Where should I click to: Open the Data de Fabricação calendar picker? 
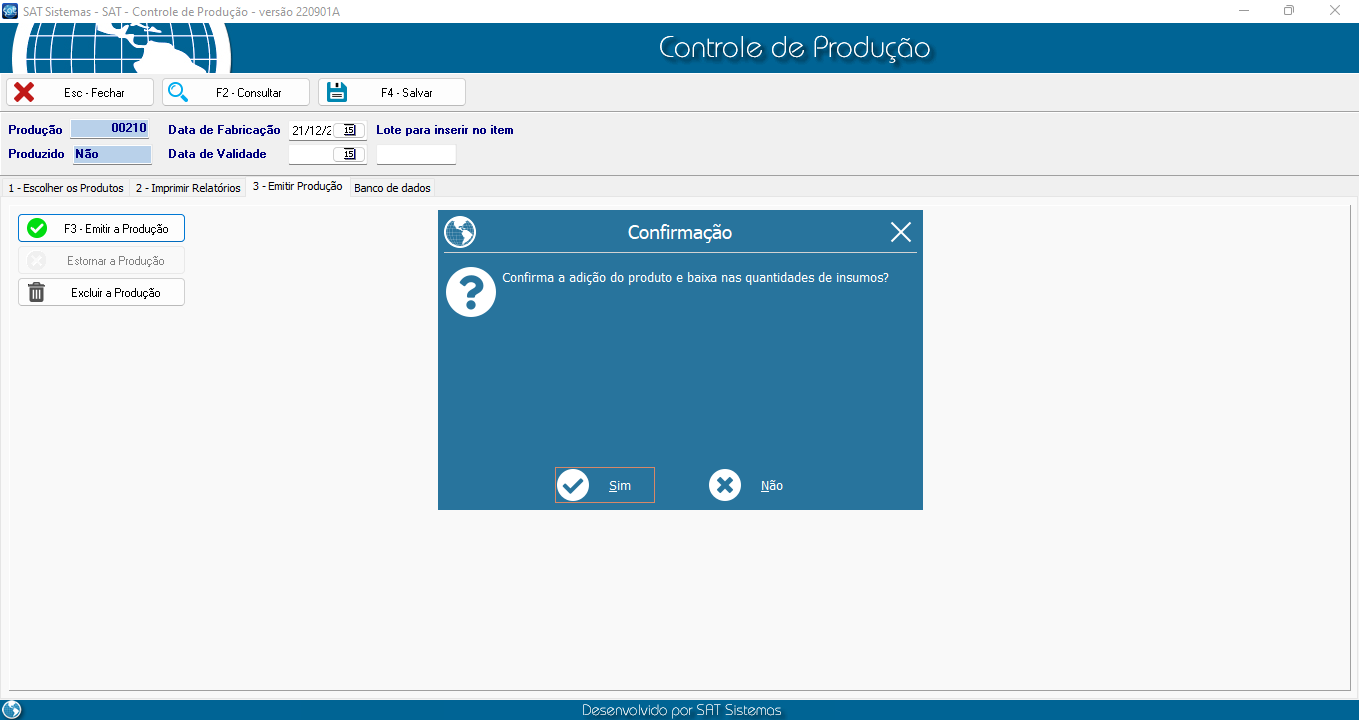pos(349,130)
